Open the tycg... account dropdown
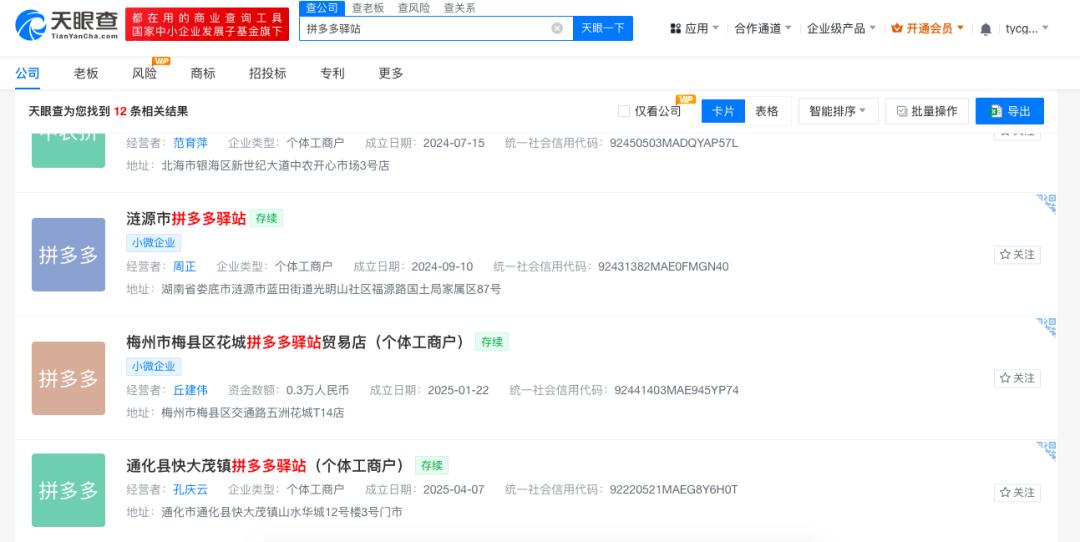The height and width of the screenshot is (542, 1080). pyautogui.click(x=1027, y=28)
